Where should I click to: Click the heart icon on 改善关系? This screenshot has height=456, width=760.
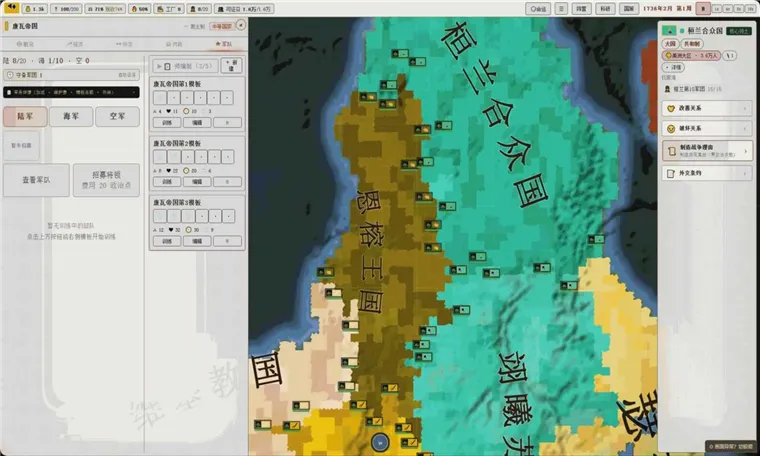click(671, 108)
